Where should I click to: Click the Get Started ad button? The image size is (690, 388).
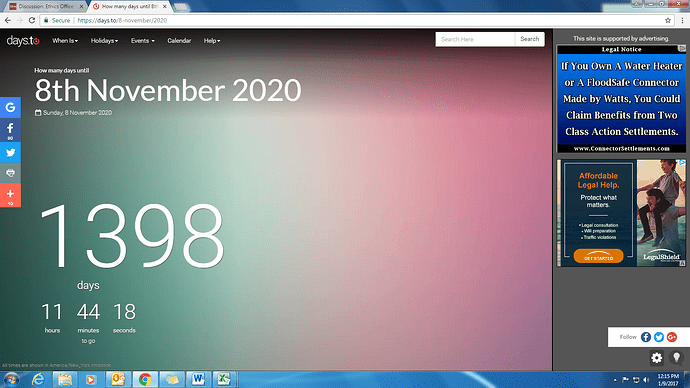(x=598, y=256)
